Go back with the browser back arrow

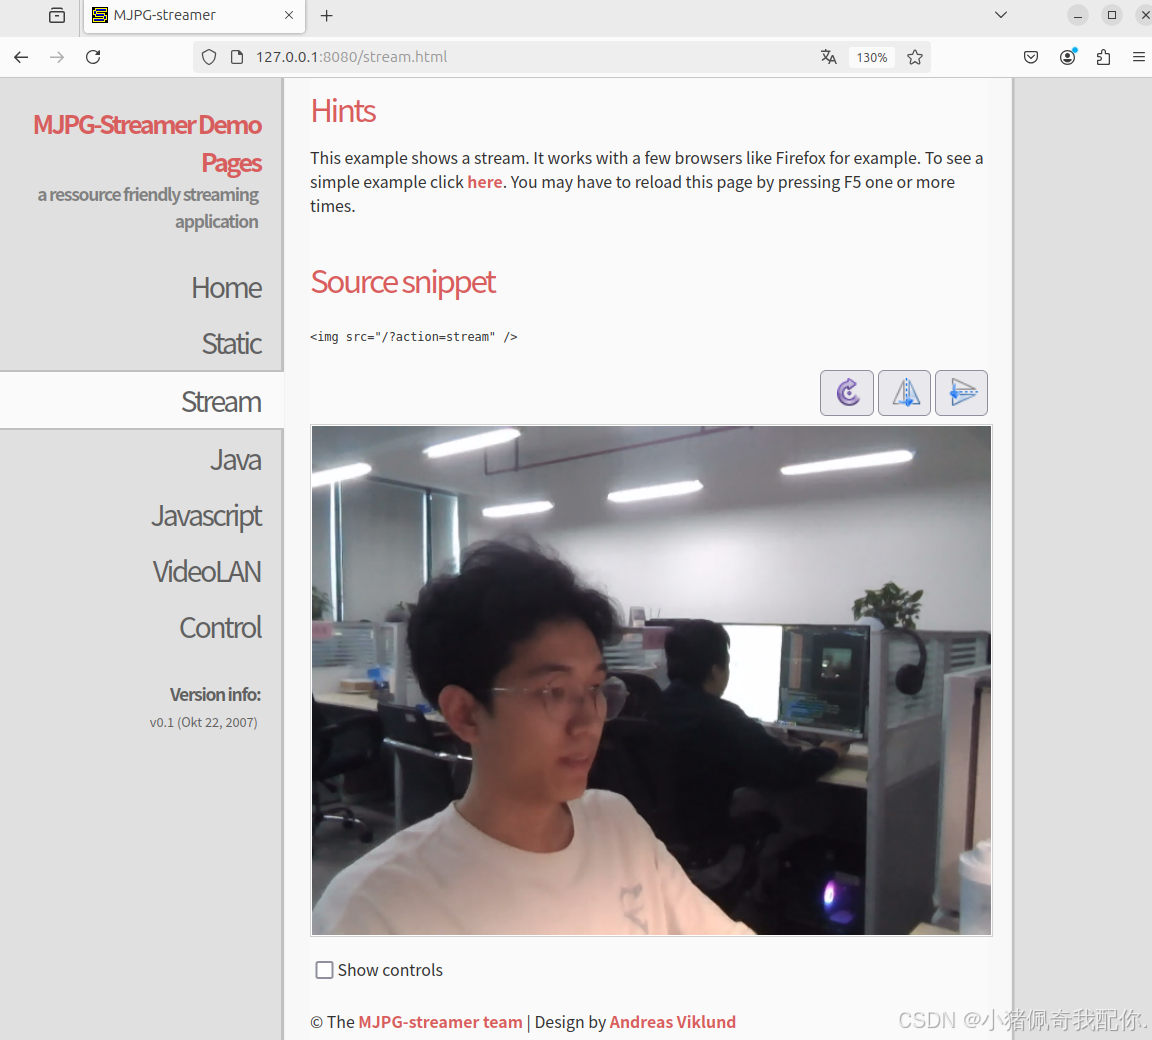(x=21, y=57)
